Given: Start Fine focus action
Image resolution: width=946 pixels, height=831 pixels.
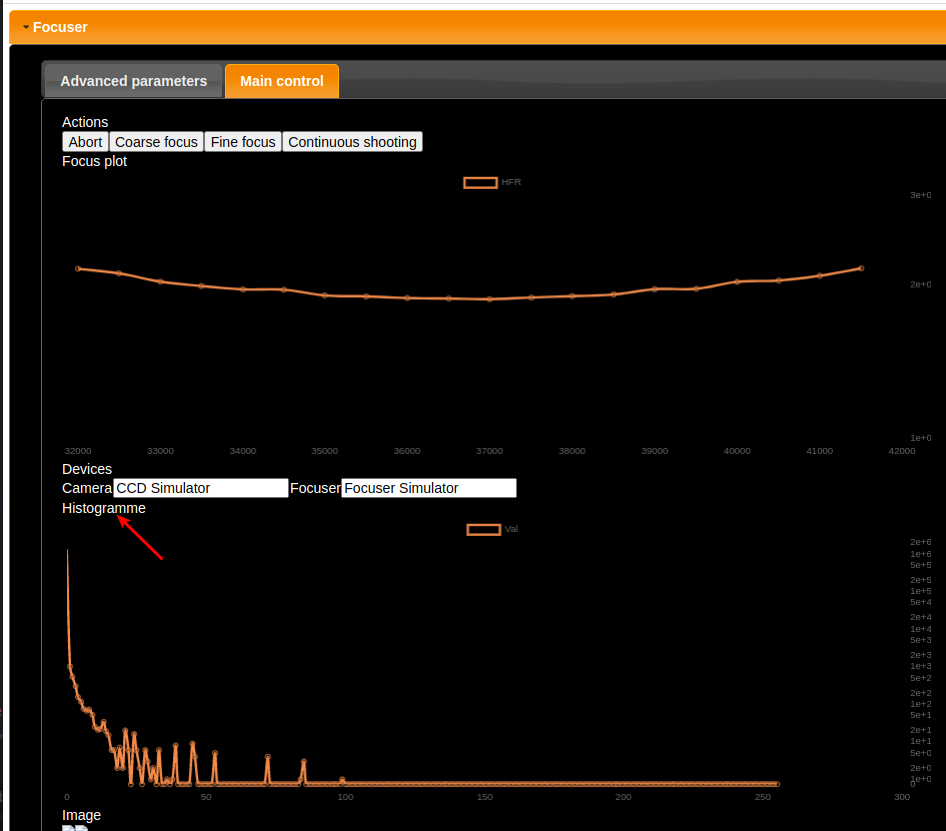Looking at the screenshot, I should tap(243, 142).
